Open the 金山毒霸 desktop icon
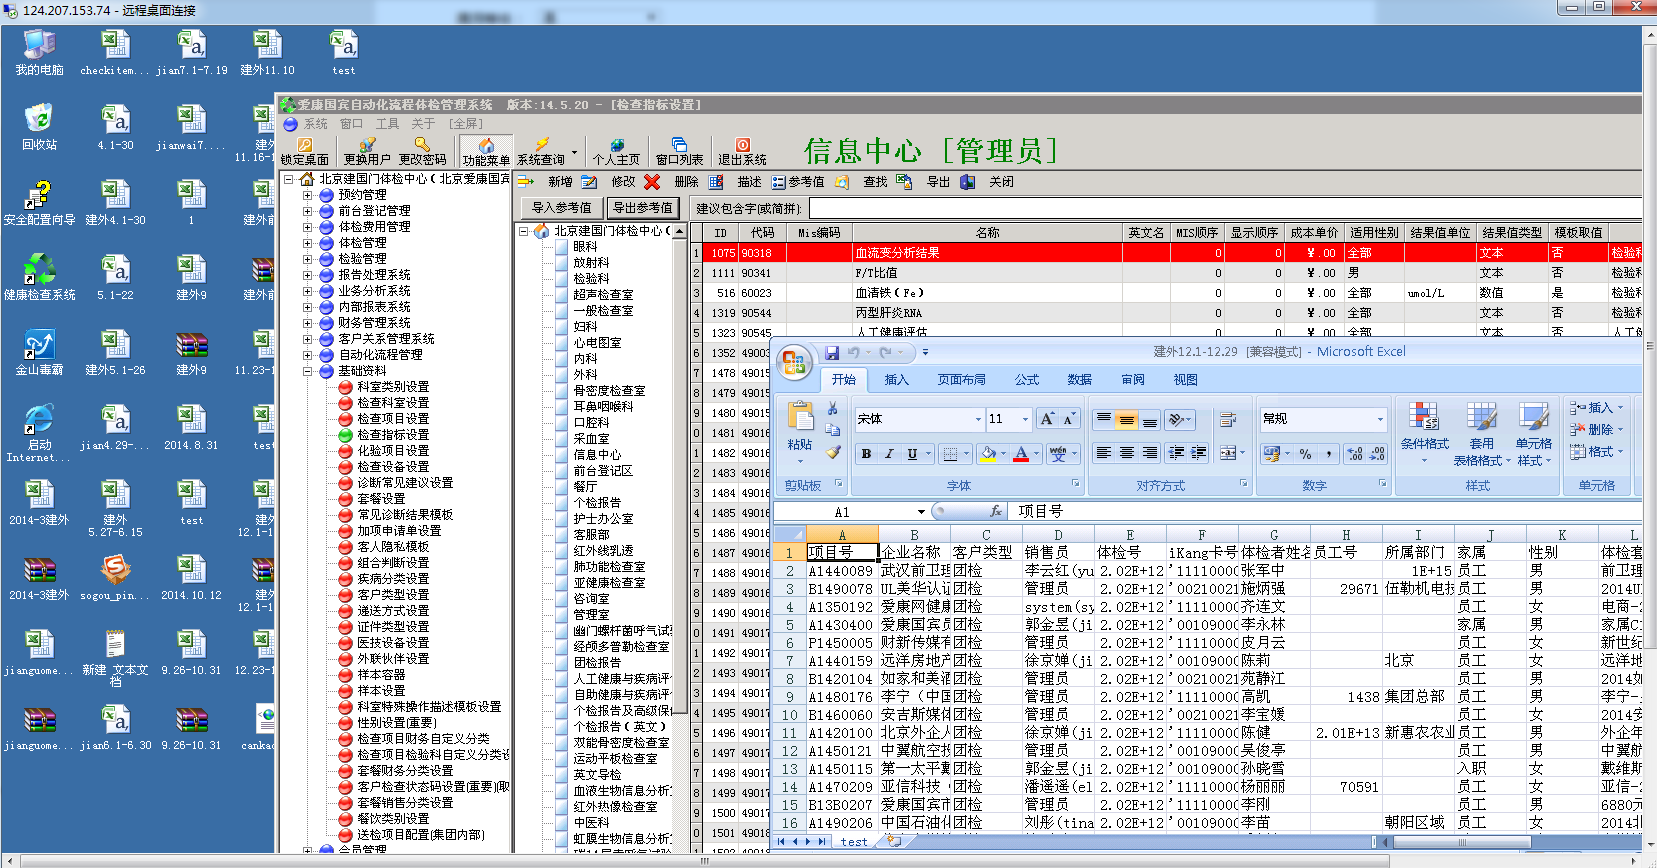This screenshot has width=1657, height=868. [39, 344]
